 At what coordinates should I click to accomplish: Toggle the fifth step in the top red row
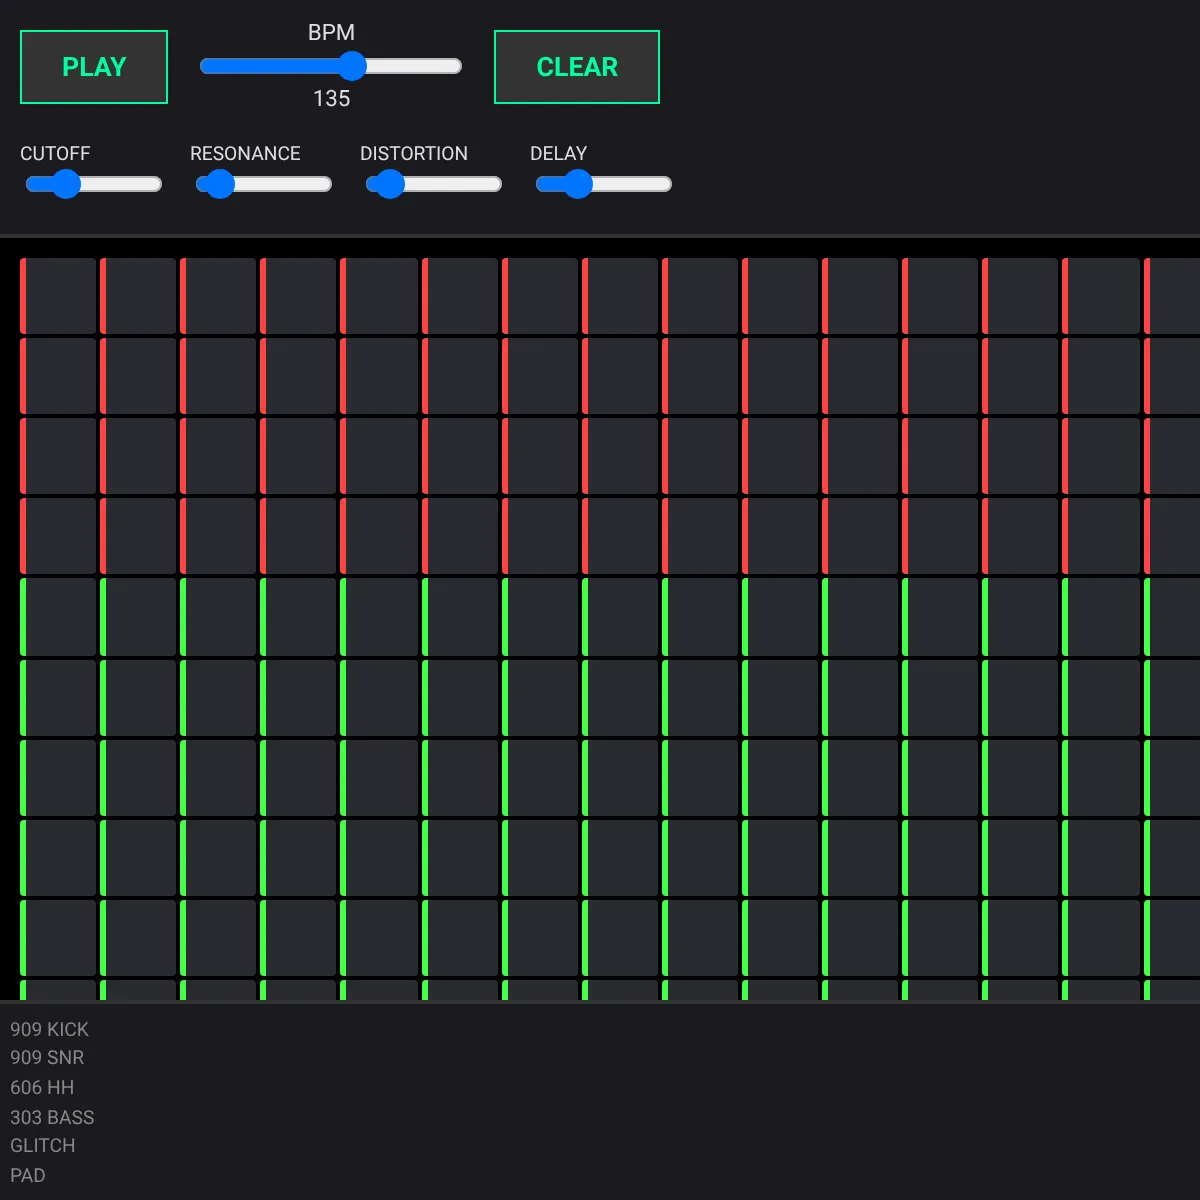[x=379, y=296]
